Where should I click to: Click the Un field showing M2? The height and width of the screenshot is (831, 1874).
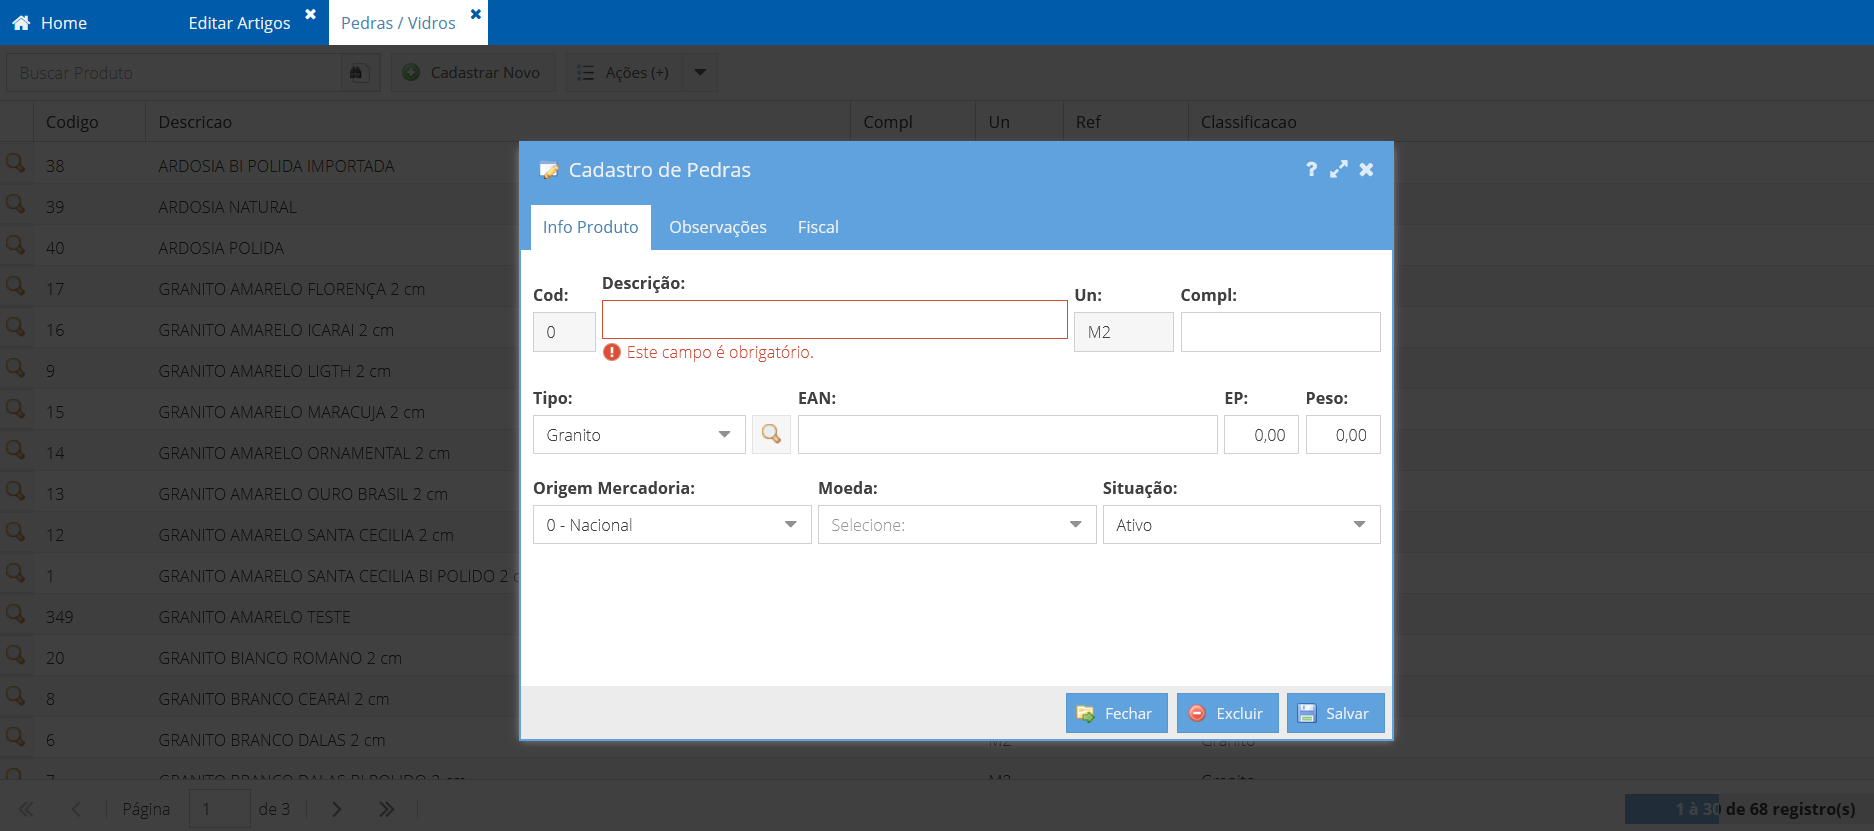tap(1124, 332)
